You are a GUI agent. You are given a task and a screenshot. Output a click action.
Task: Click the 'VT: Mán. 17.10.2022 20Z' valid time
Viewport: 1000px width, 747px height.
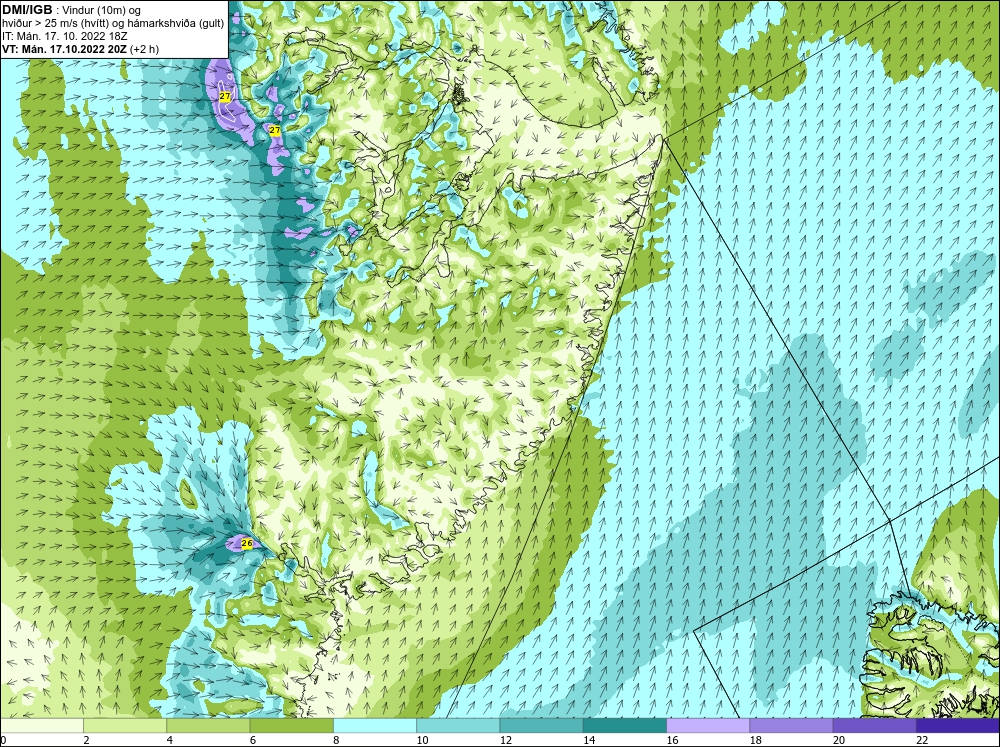tap(65, 49)
